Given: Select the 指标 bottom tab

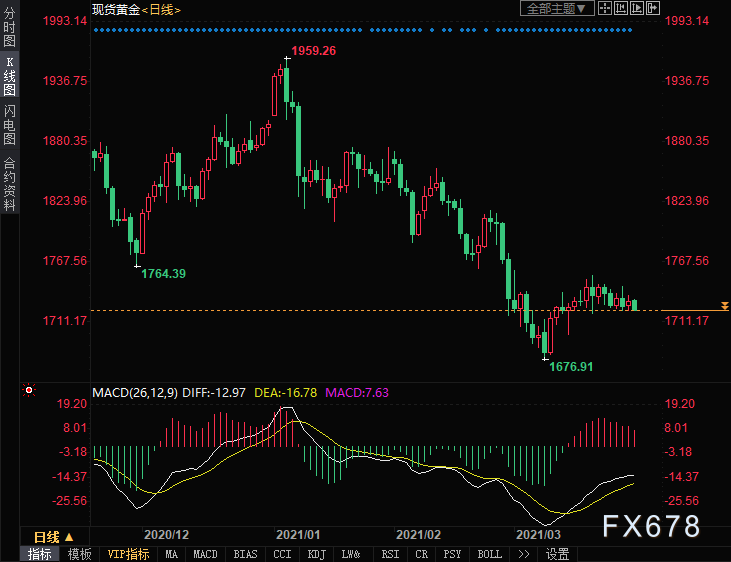Looking at the screenshot, I should (40, 555).
